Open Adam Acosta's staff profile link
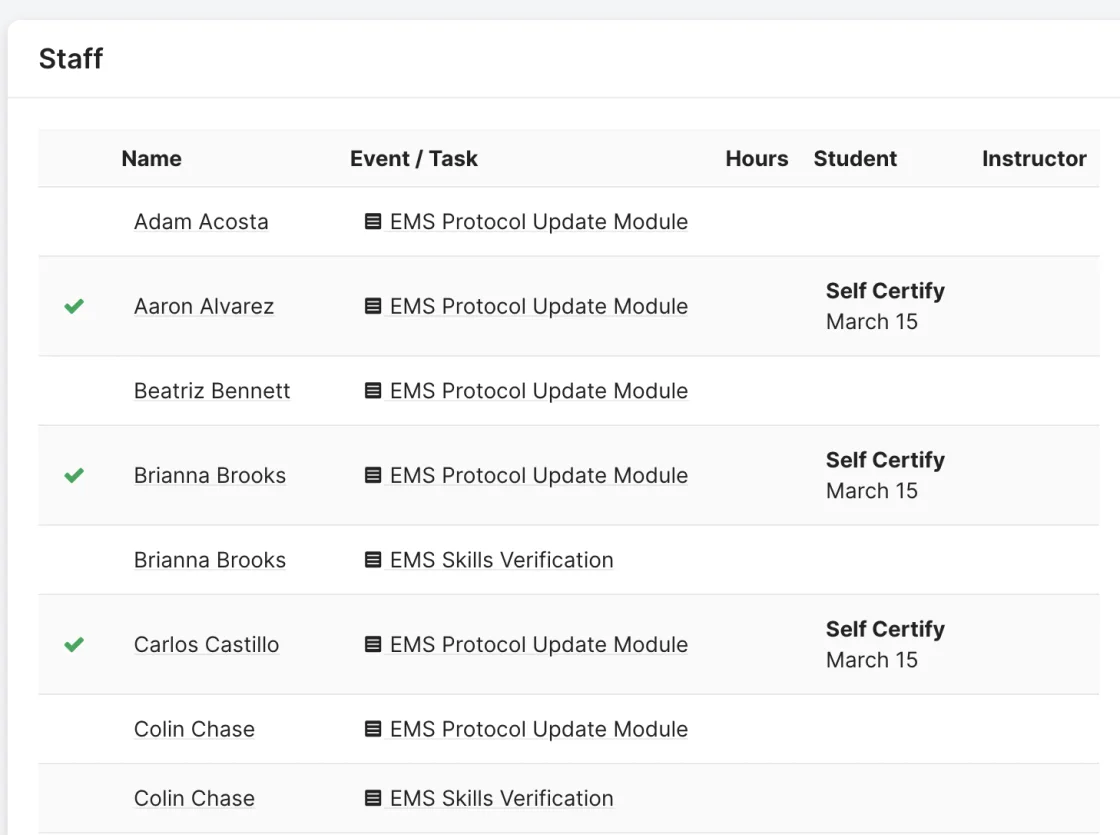Screen dimensions: 1120x835 201,221
